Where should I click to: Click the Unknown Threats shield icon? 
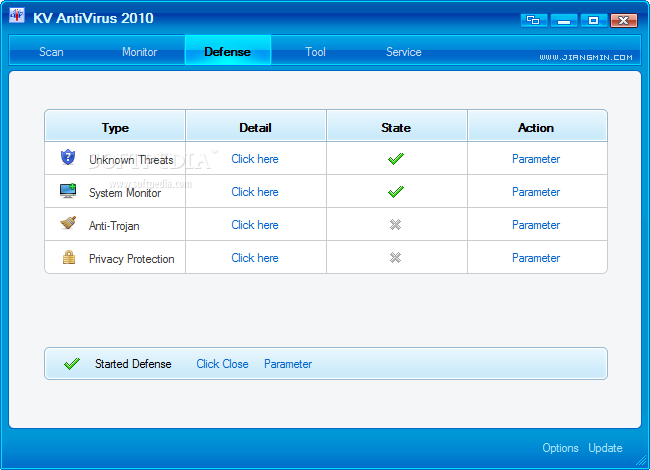click(68, 157)
